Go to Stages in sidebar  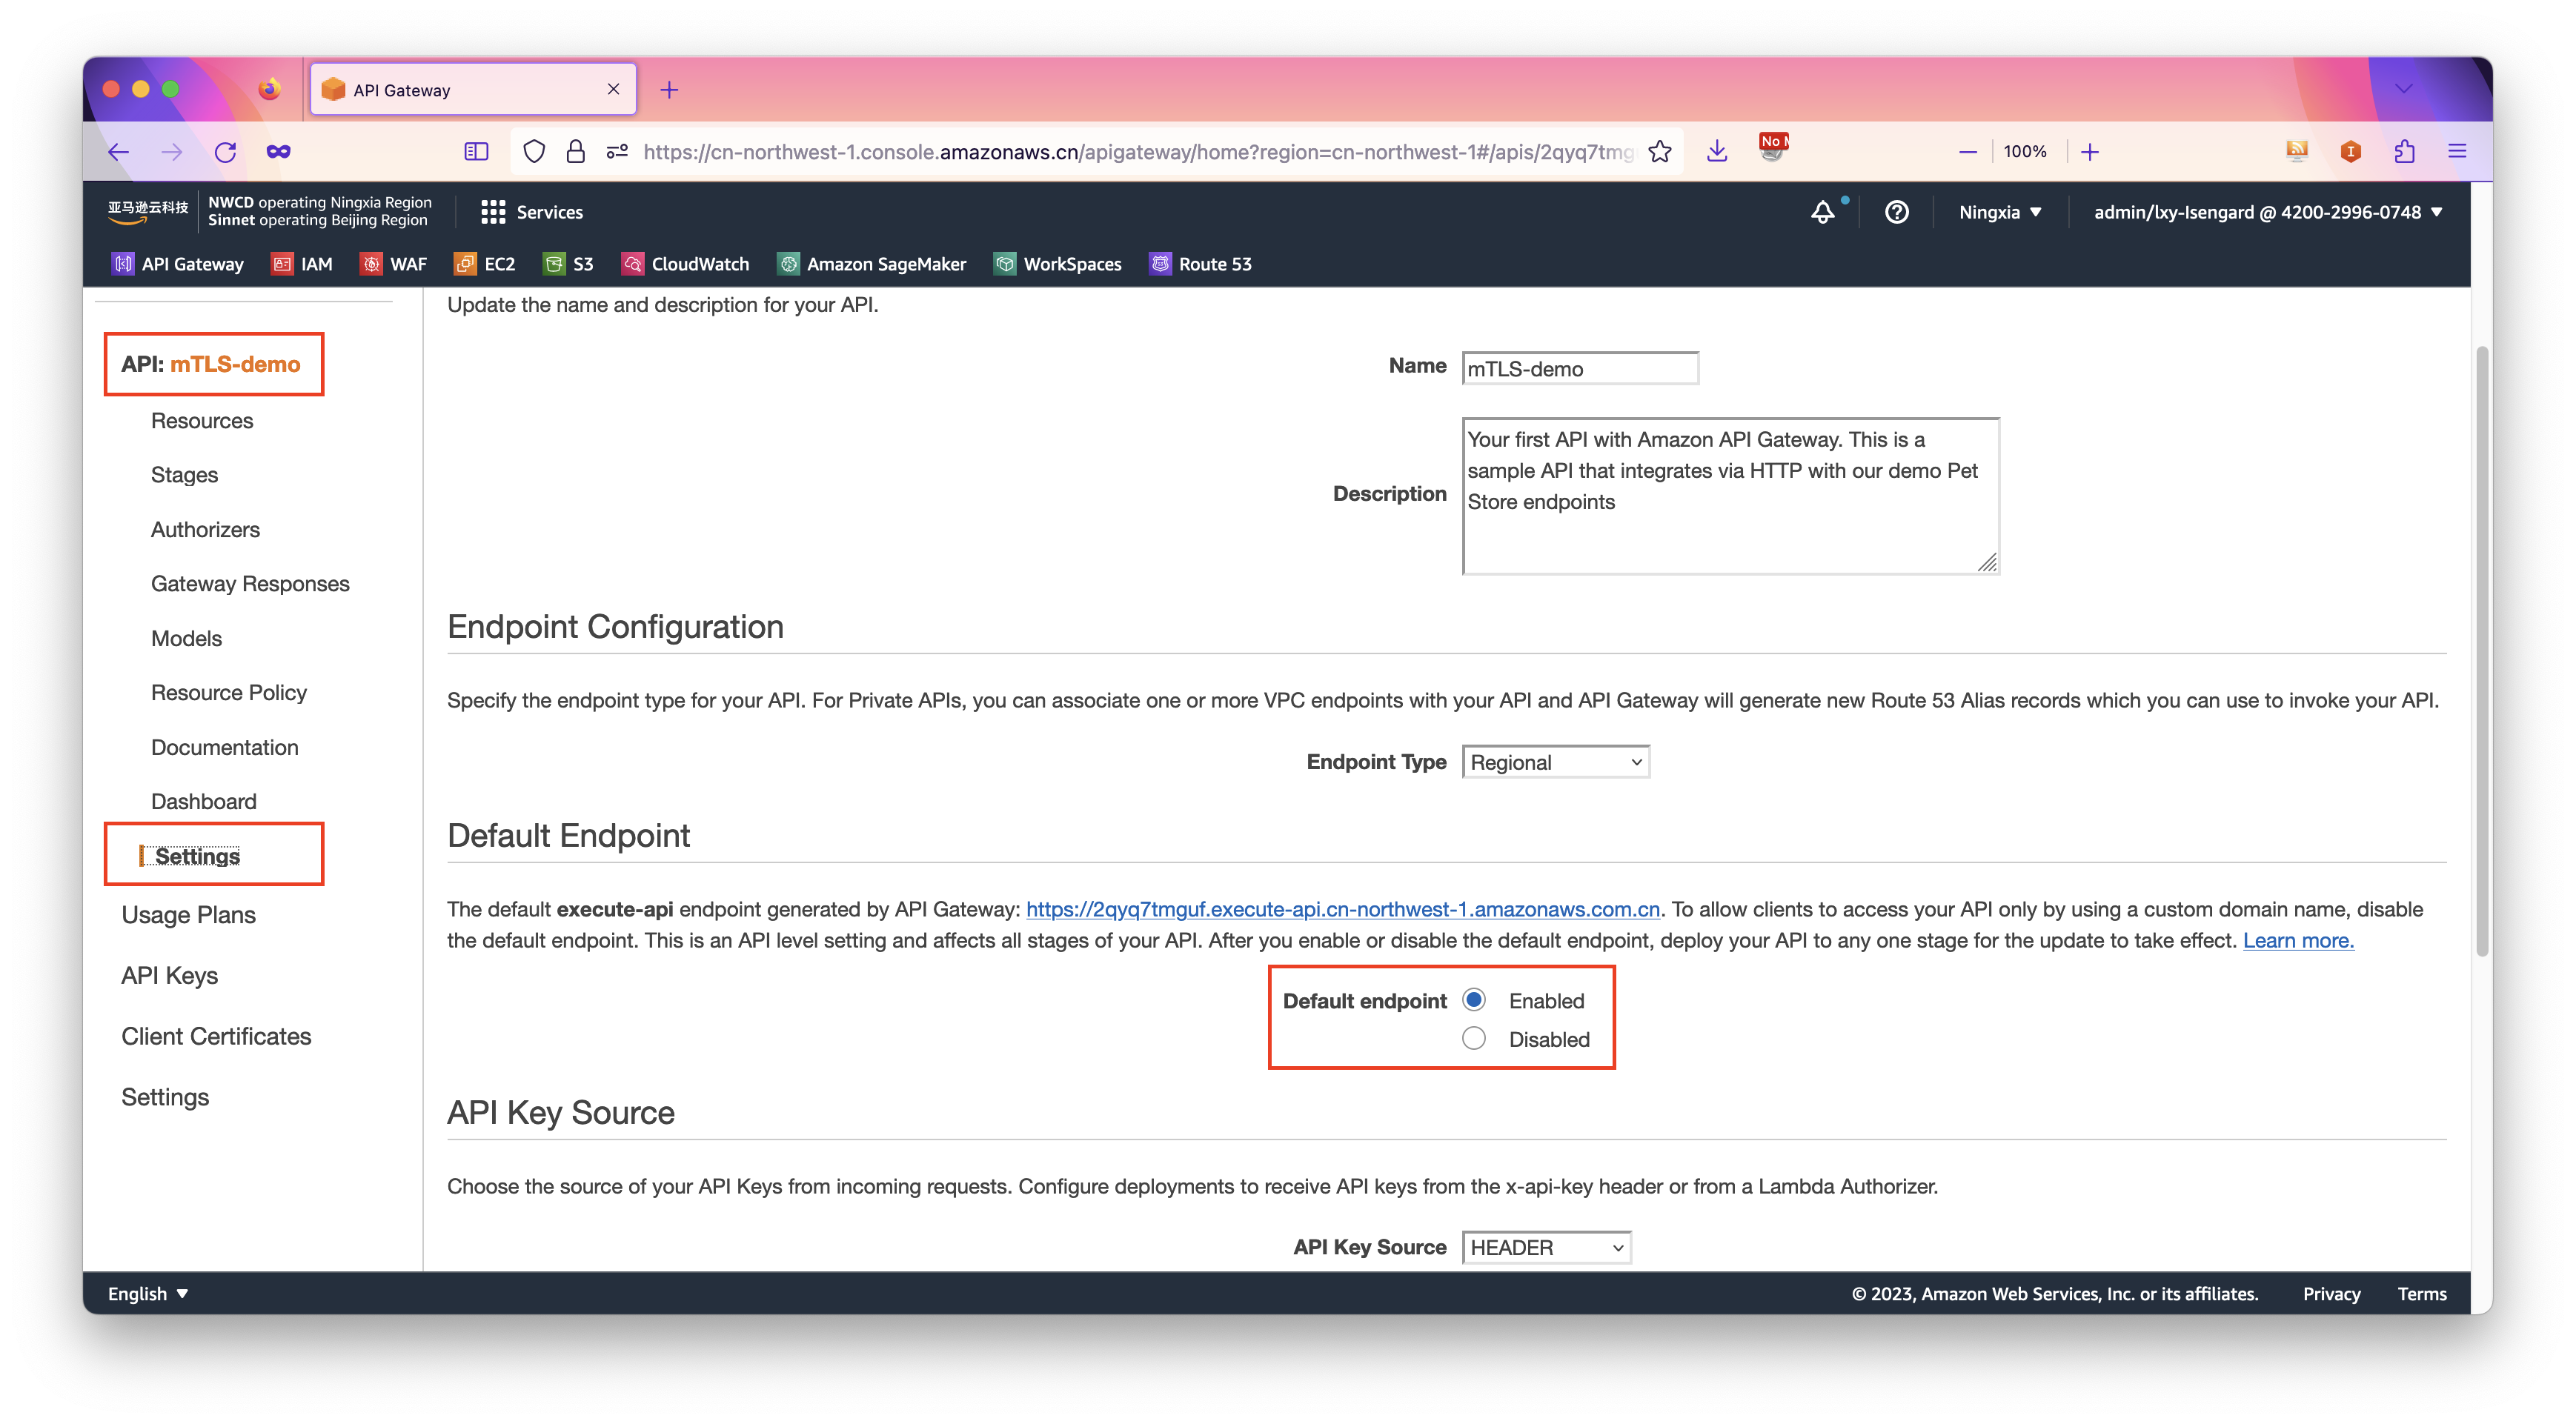(x=184, y=475)
